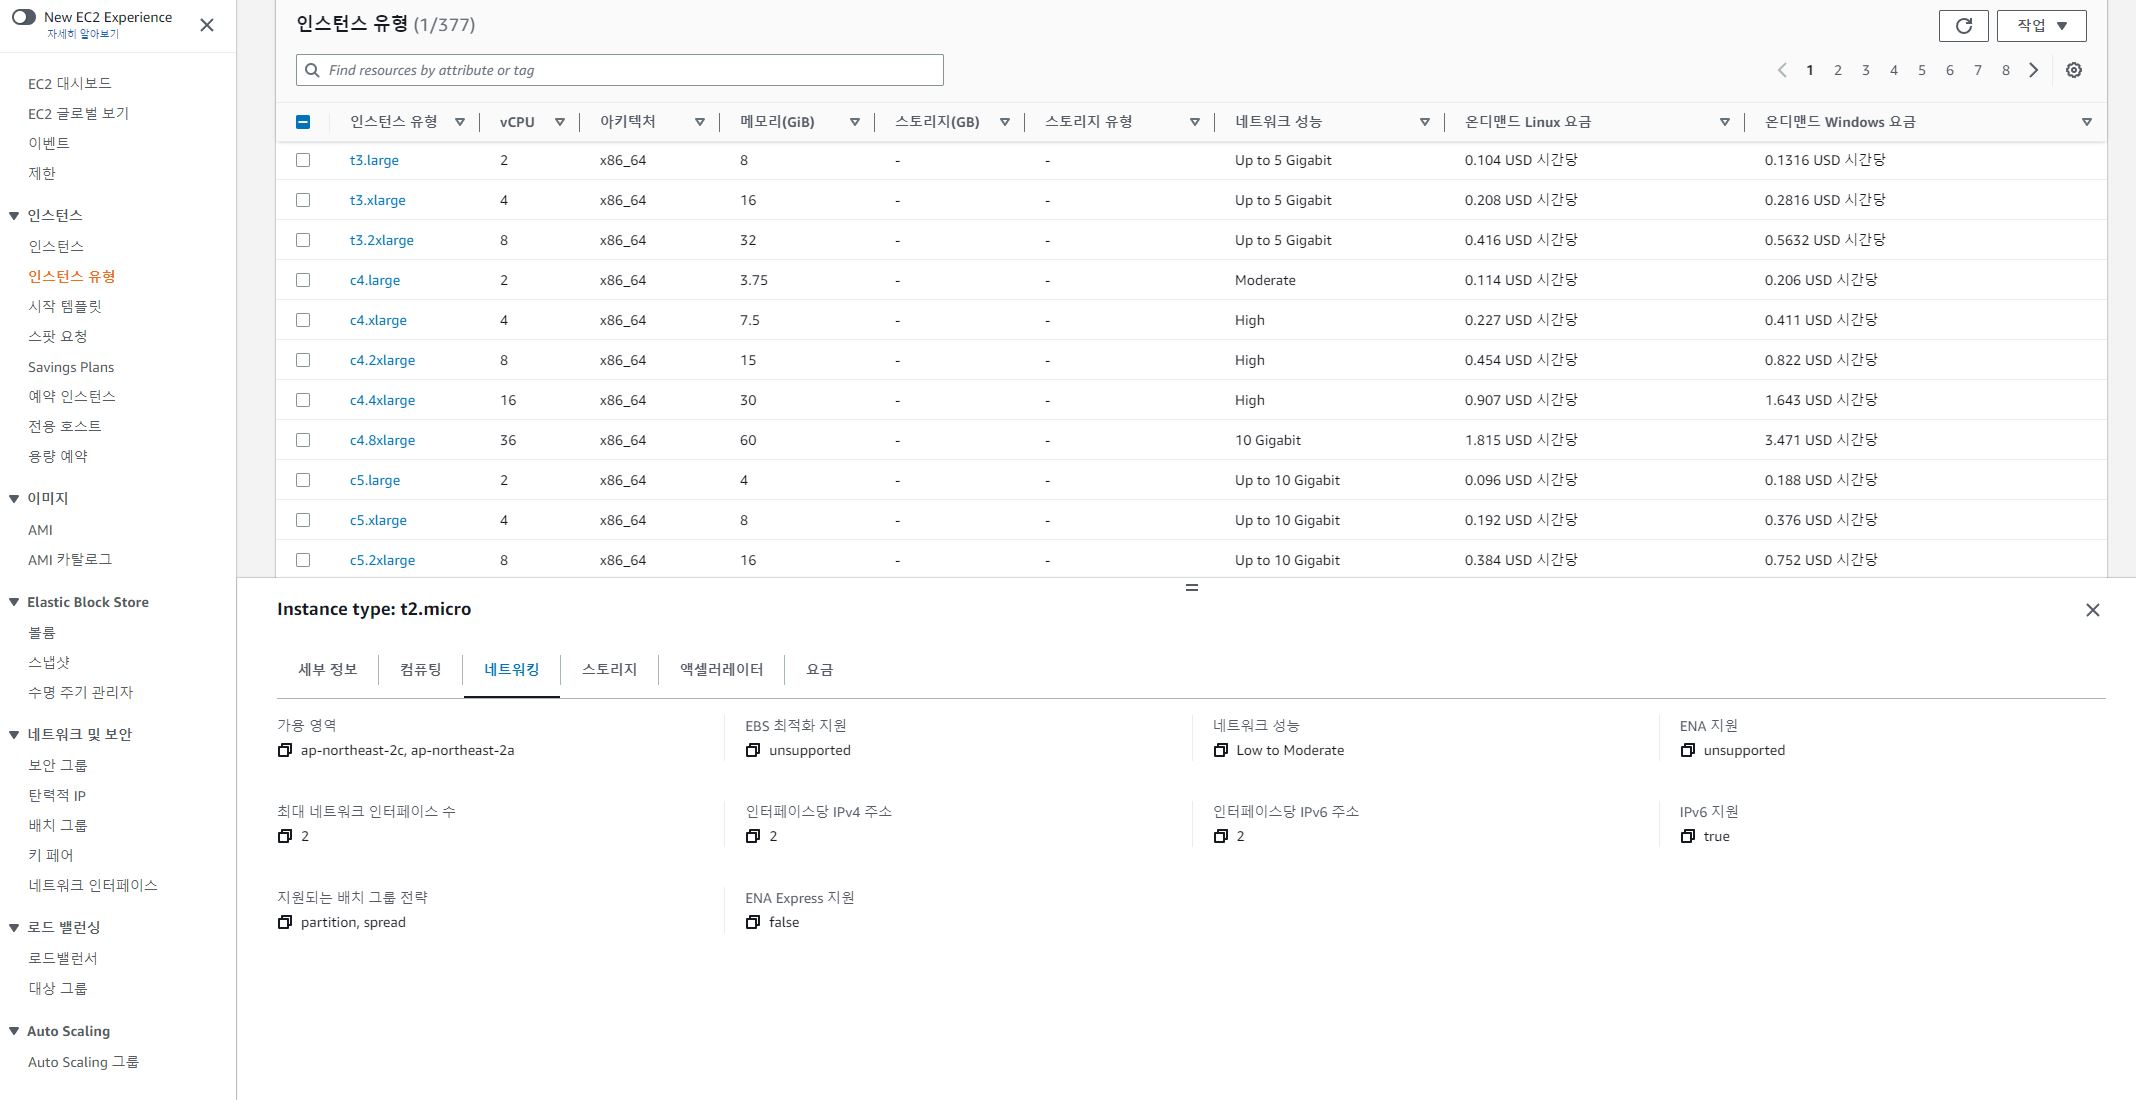2136x1100 pixels.
Task: Select the t3.large row checkbox
Action: pyautogui.click(x=303, y=160)
